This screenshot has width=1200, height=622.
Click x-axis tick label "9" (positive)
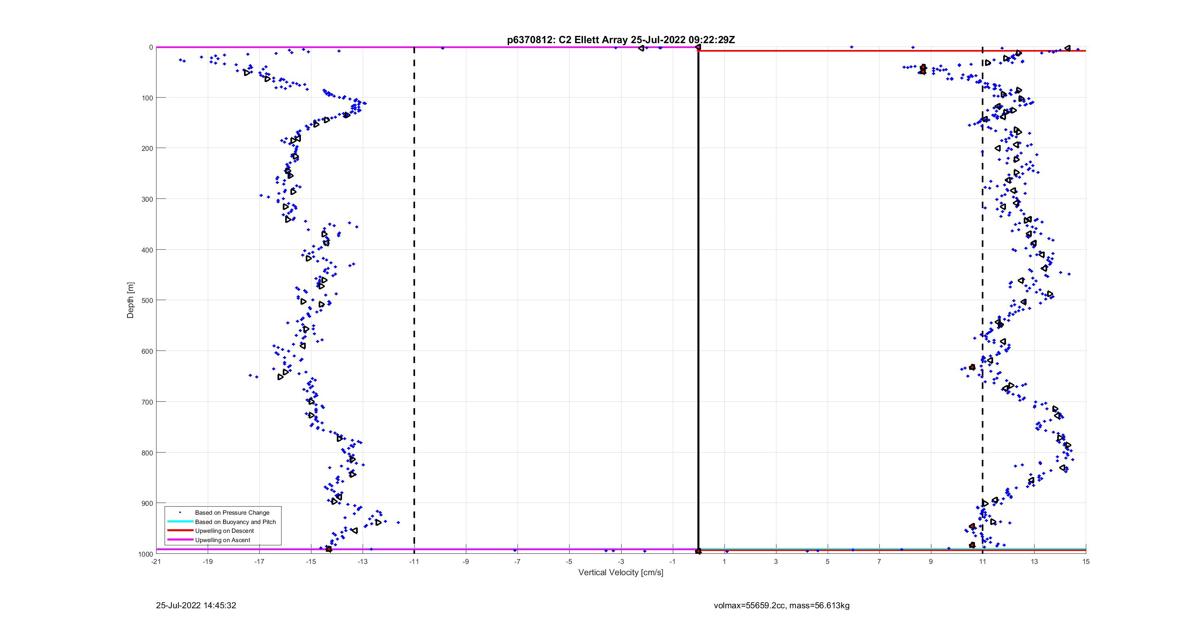931,562
